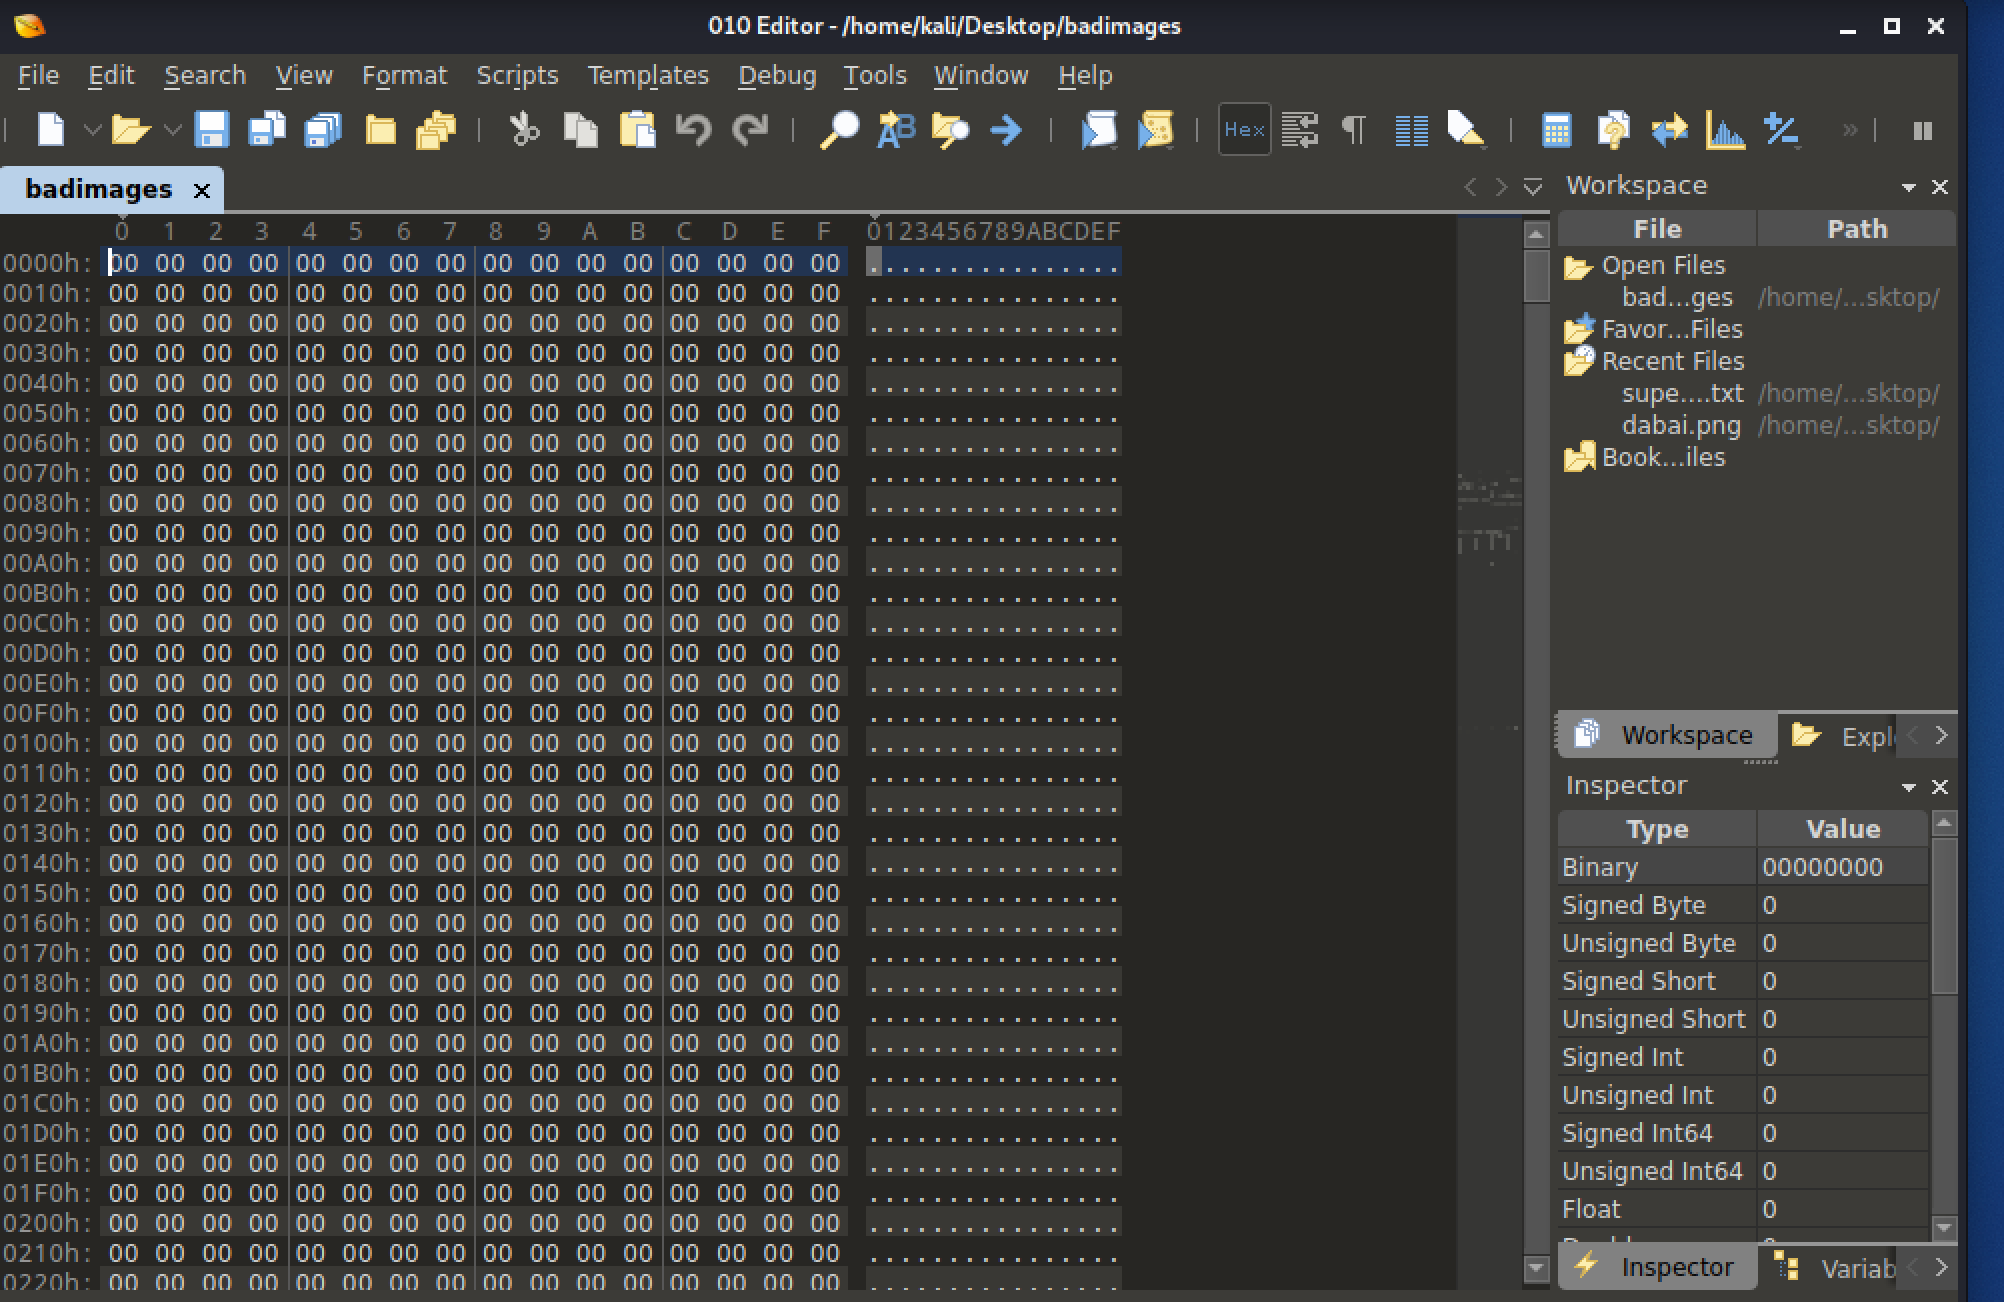Click first hex byte at offset 0000h

click(x=123, y=263)
